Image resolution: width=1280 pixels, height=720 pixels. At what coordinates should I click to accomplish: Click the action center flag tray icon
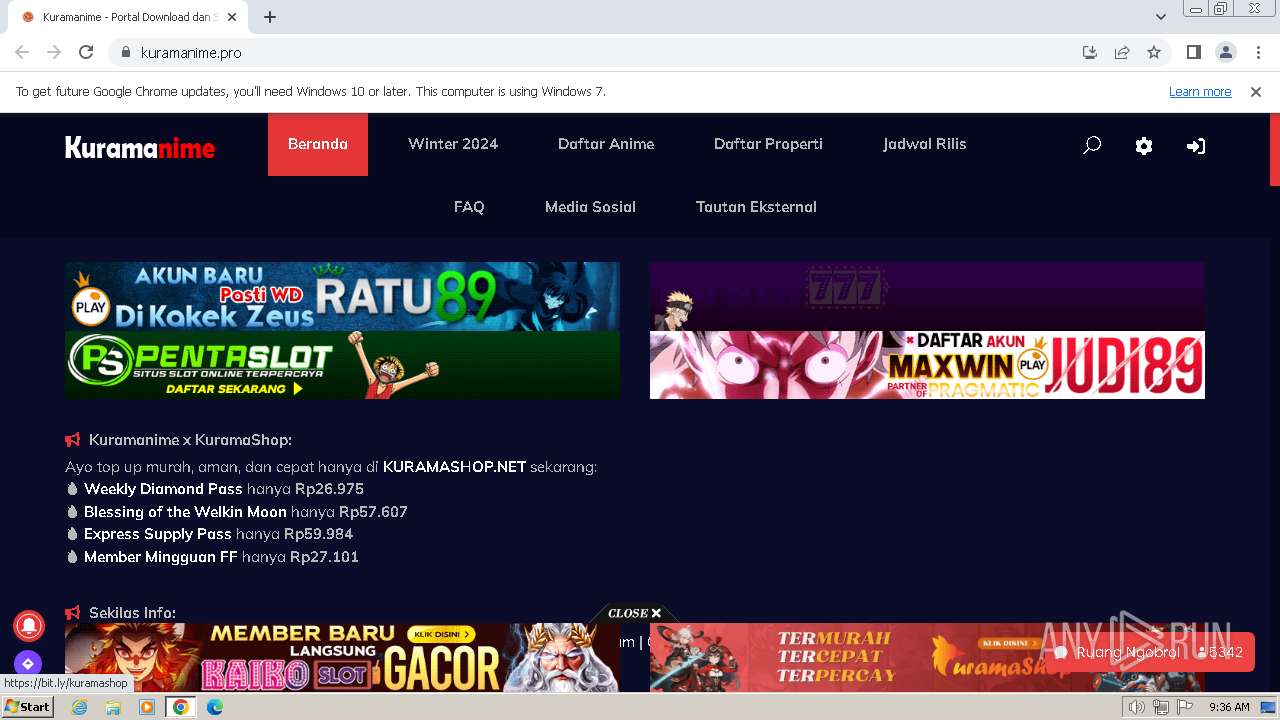tap(1185, 707)
